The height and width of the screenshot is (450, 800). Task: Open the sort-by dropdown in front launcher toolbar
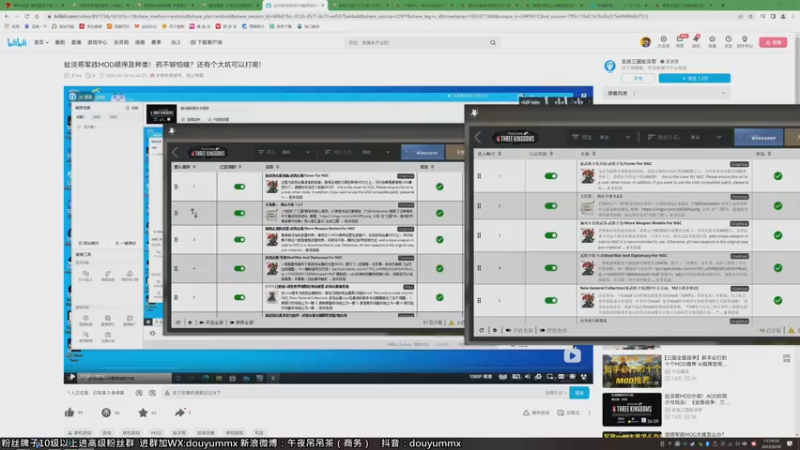684,137
